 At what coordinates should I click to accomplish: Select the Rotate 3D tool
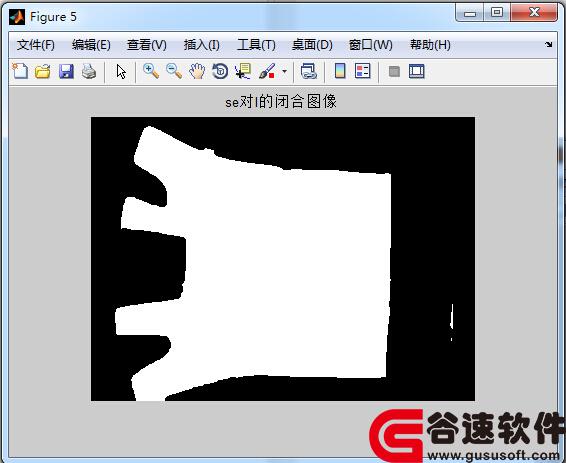tap(220, 71)
